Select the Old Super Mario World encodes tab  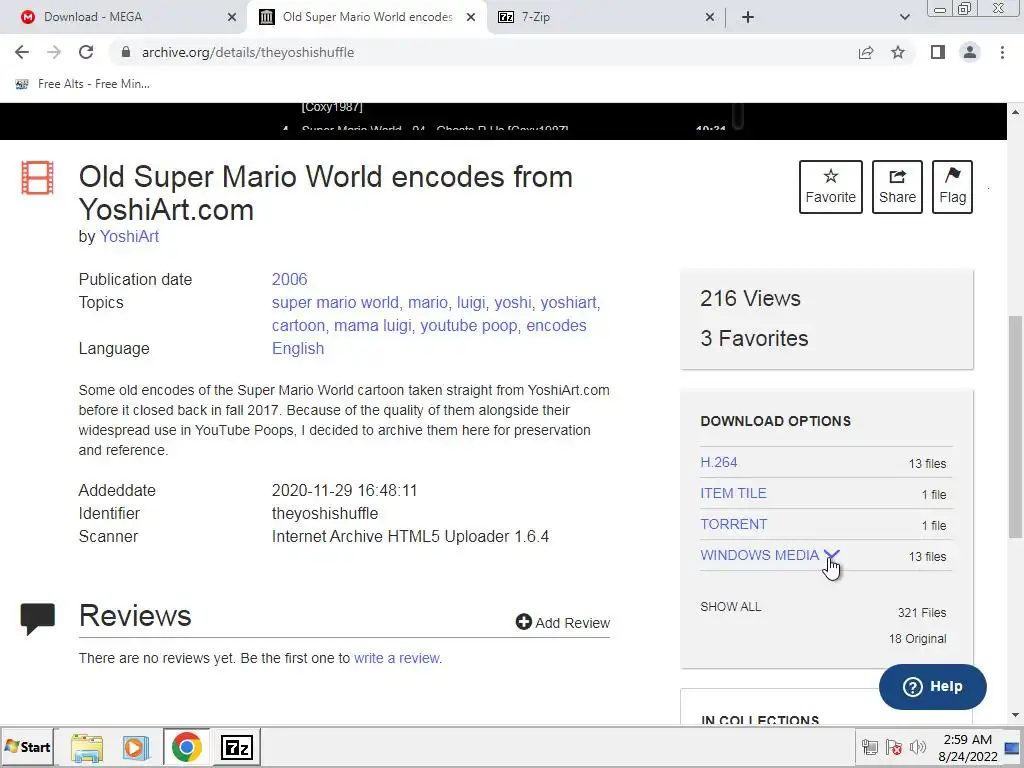[368, 17]
